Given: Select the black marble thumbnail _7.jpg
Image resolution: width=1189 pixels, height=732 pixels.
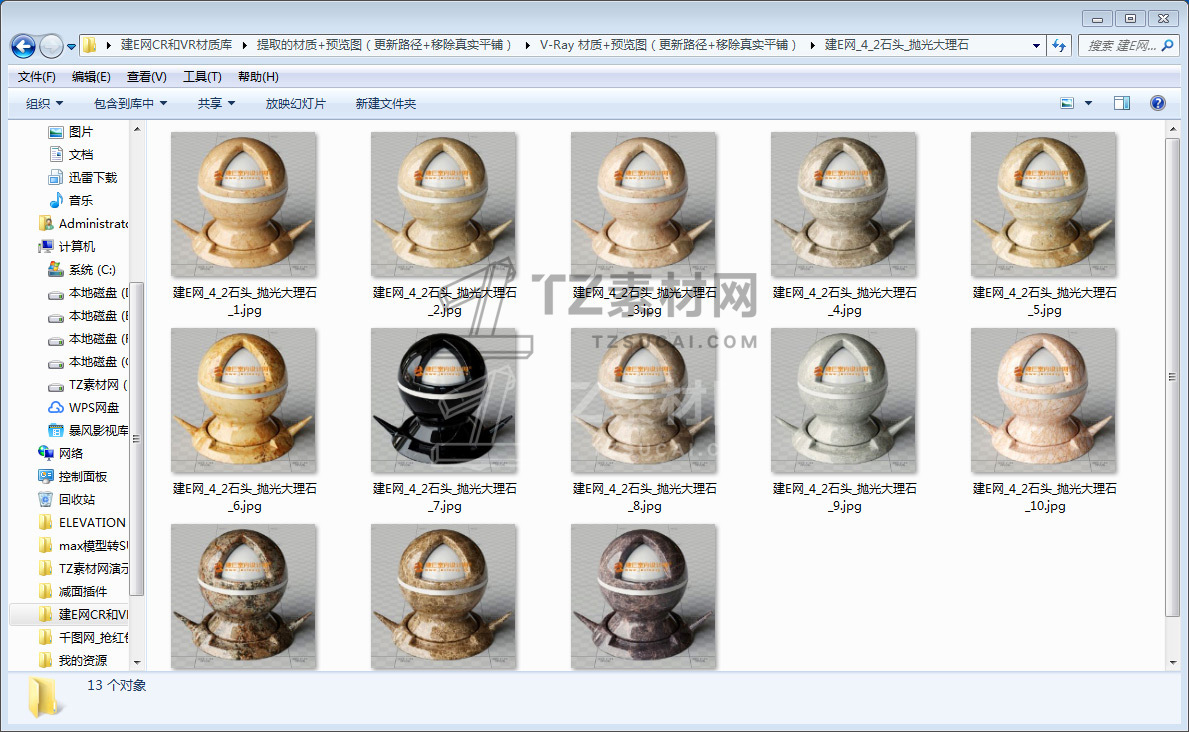Looking at the screenshot, I should click(x=443, y=401).
